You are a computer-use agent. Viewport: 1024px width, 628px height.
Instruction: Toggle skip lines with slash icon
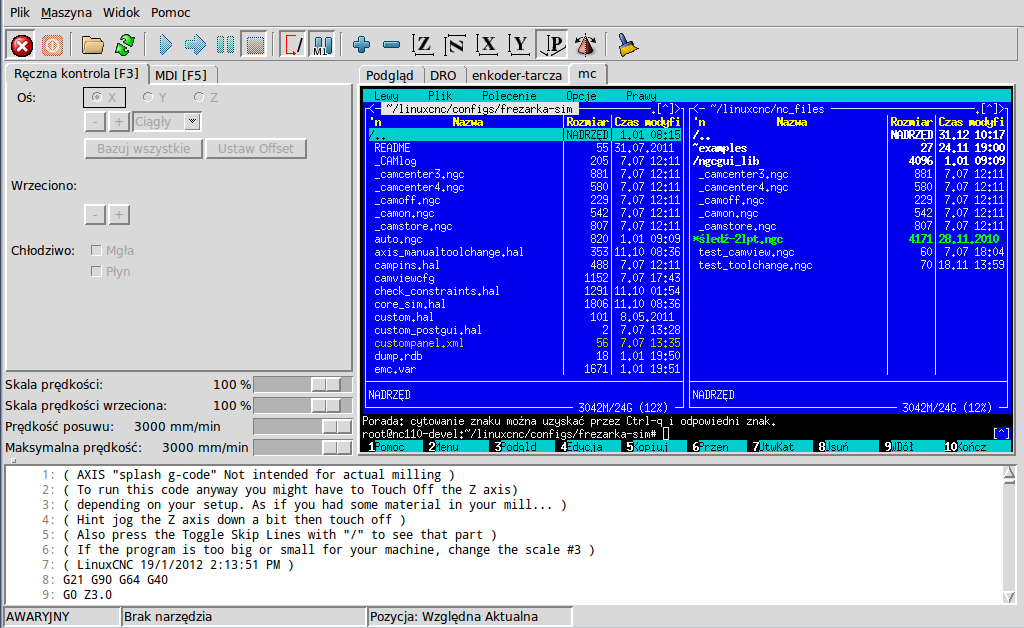293,45
